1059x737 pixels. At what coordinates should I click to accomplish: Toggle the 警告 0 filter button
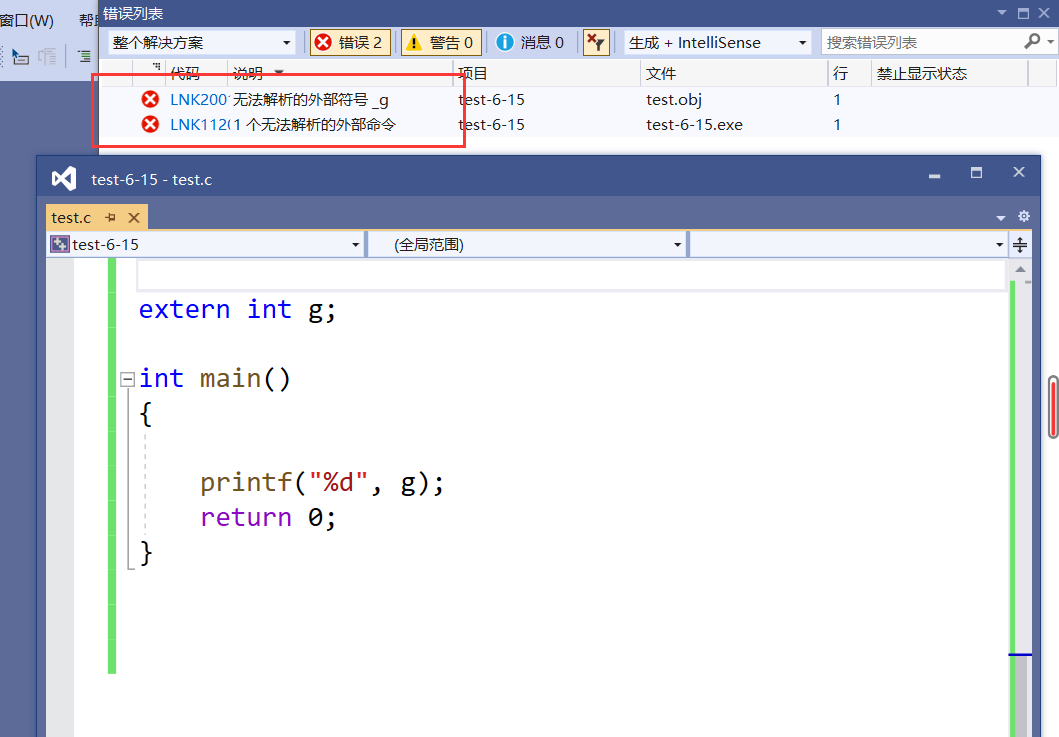point(441,43)
